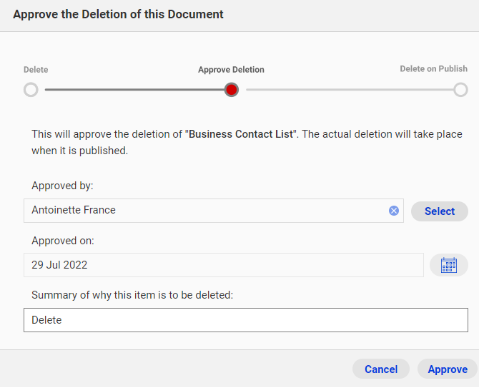Select the Delete step circle
Screen dimensions: 480x387
coord(31,90)
